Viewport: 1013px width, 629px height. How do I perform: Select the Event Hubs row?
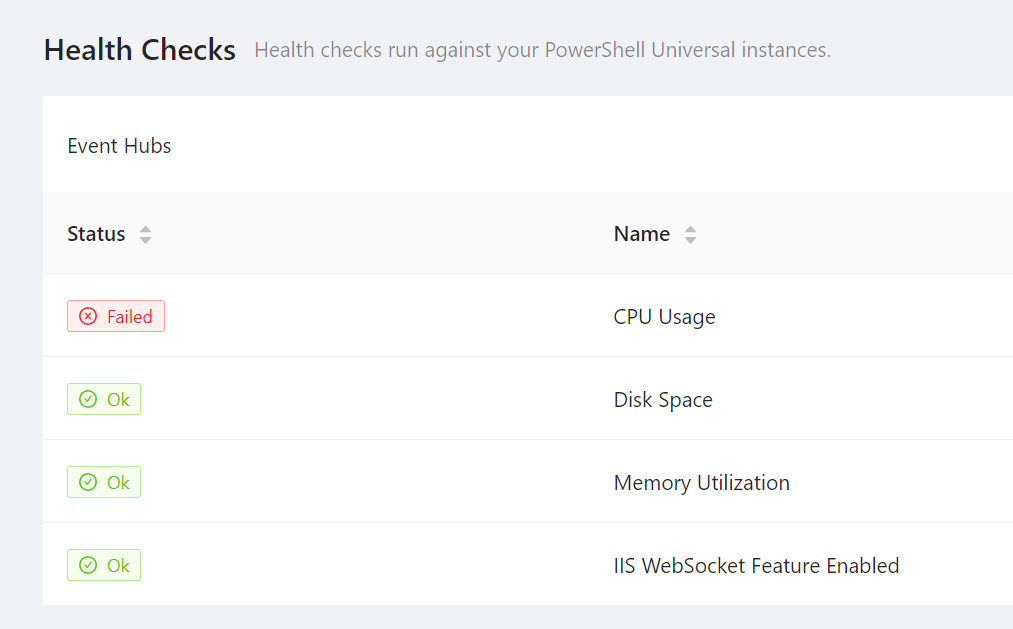(x=119, y=146)
